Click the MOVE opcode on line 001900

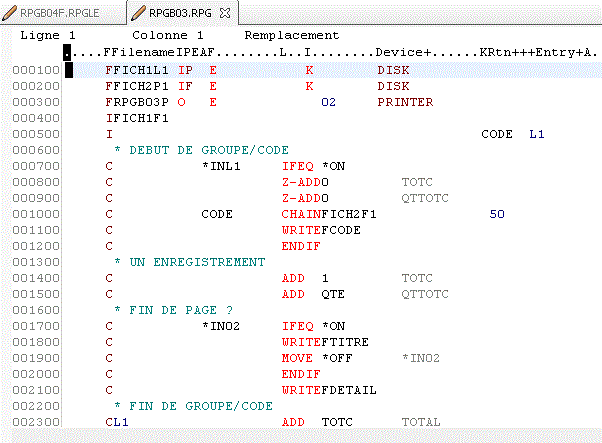[x=297, y=358]
